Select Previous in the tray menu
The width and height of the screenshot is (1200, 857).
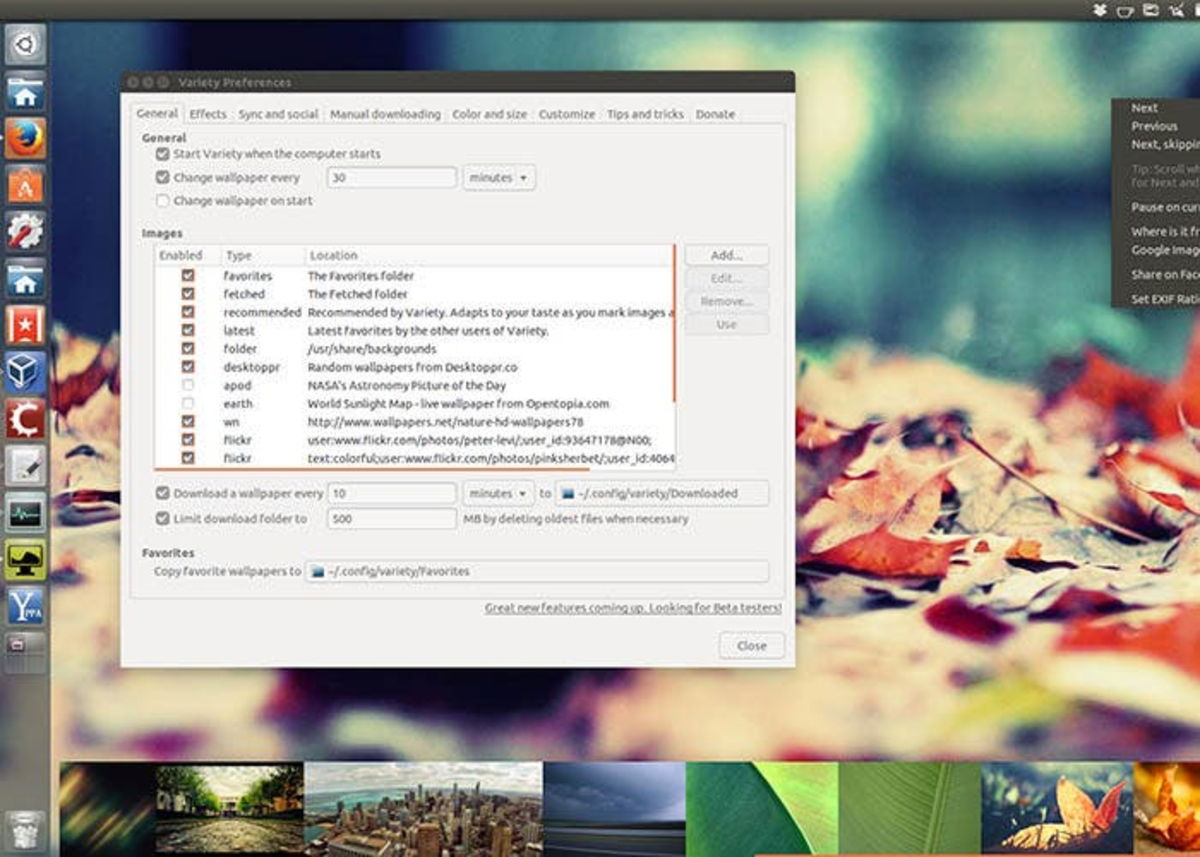coord(1154,126)
